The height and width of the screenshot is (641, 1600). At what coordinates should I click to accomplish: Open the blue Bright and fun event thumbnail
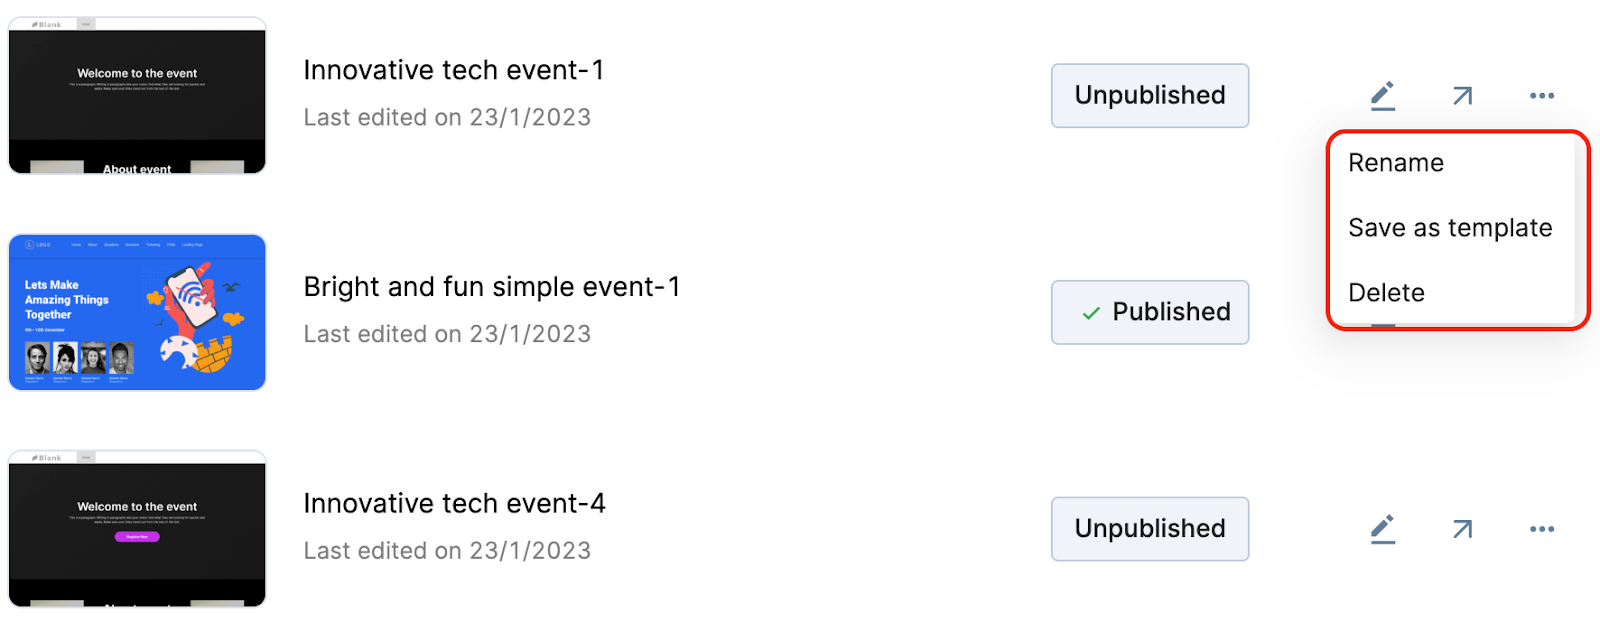point(137,312)
